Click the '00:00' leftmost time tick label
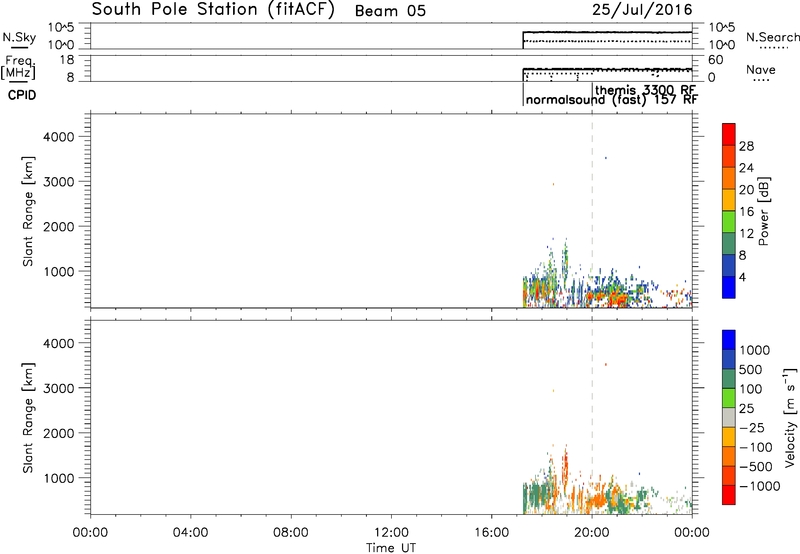This screenshot has height=554, width=800. tap(90, 533)
